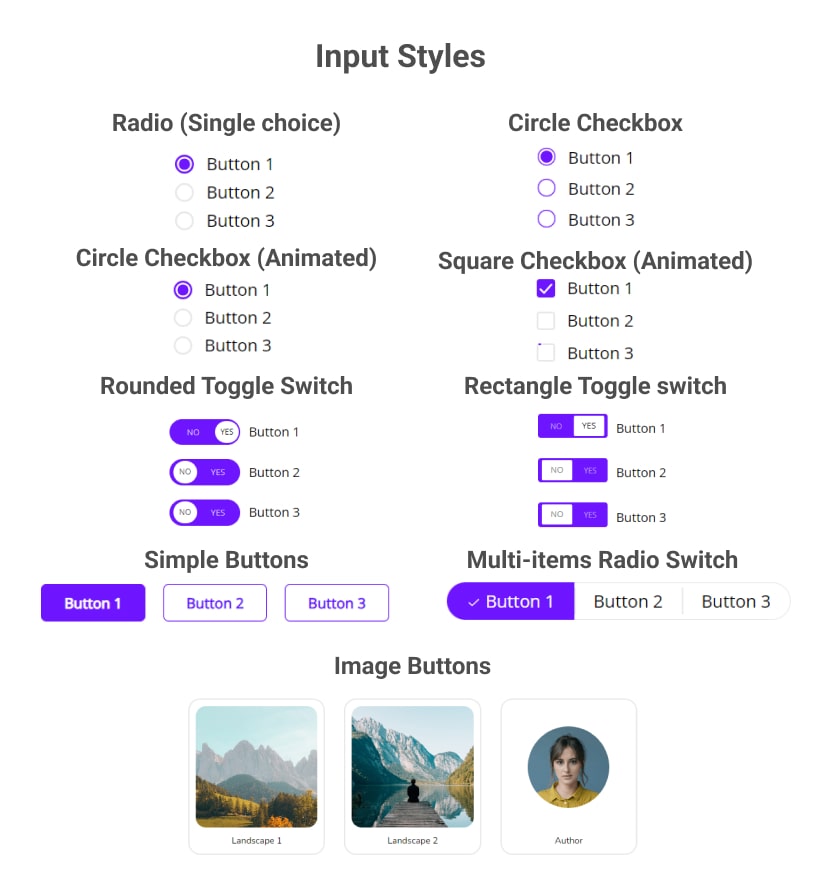This screenshot has width=826, height=895.
Task: Toggle the rounded switch for Button 1
Action: tap(204, 432)
